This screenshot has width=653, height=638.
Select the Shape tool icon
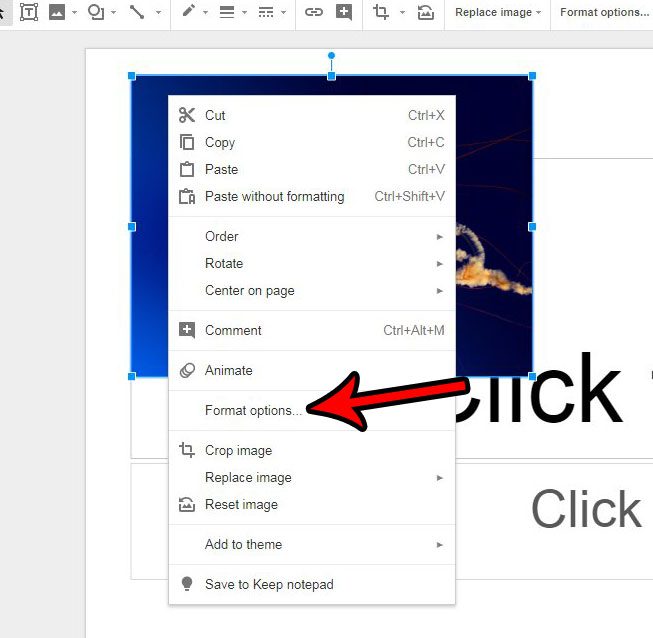(x=95, y=12)
